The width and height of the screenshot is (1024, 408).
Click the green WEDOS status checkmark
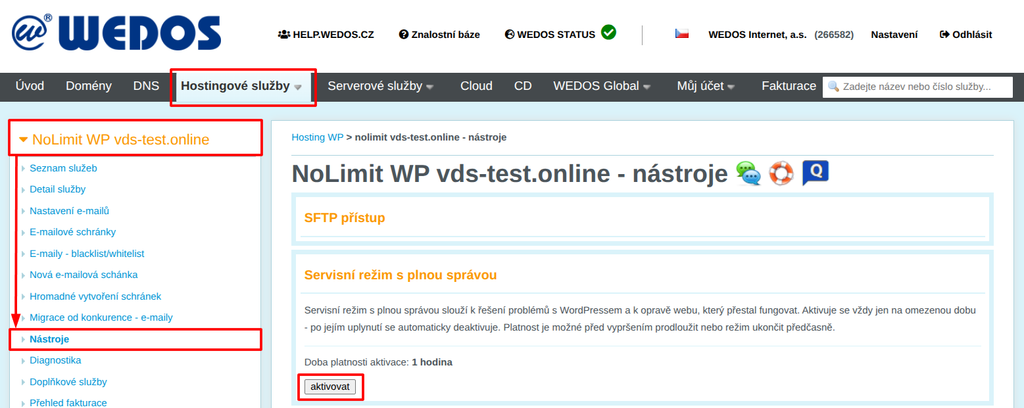click(x=609, y=32)
